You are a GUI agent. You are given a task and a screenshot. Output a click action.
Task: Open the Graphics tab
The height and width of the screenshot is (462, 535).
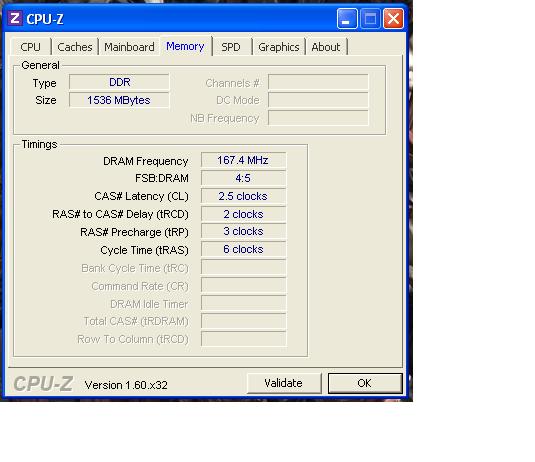click(279, 47)
